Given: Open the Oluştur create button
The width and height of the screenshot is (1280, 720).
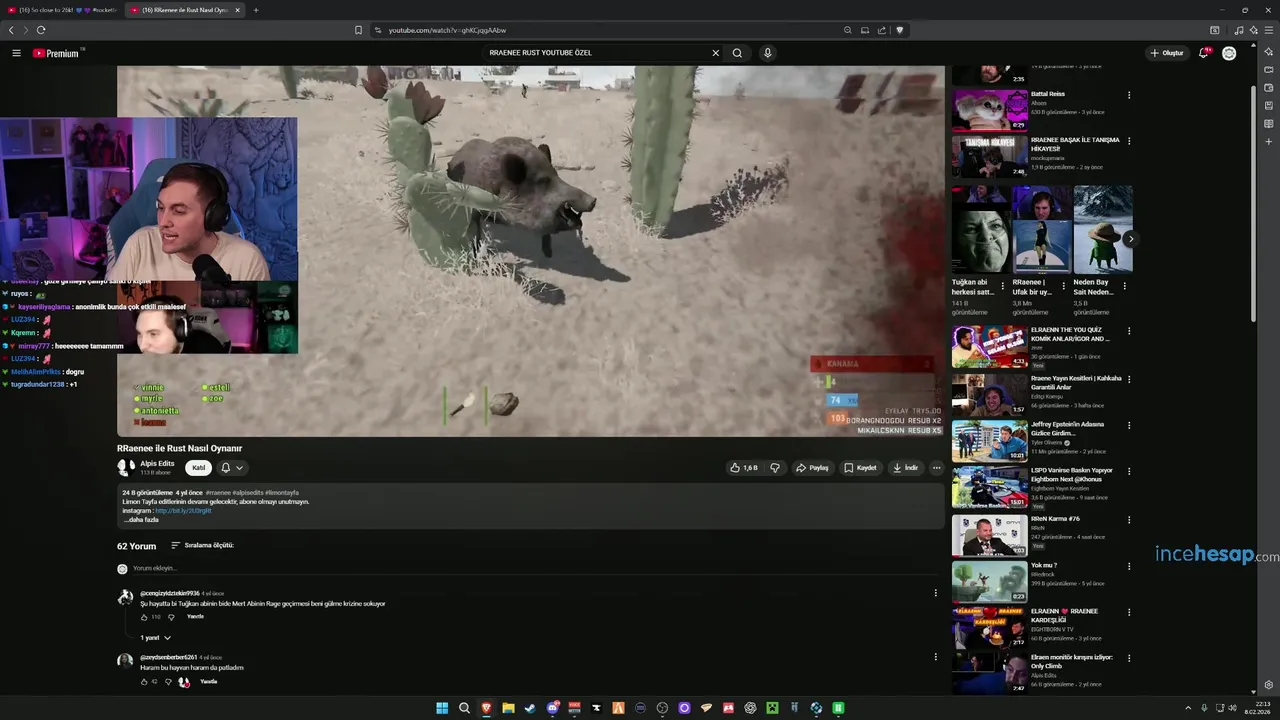Looking at the screenshot, I should 1167,53.
